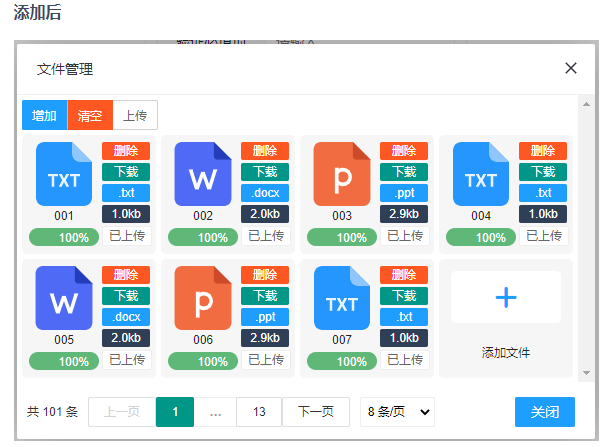Click the pagination ellipsis
The height and width of the screenshot is (447, 609).
coord(215,412)
